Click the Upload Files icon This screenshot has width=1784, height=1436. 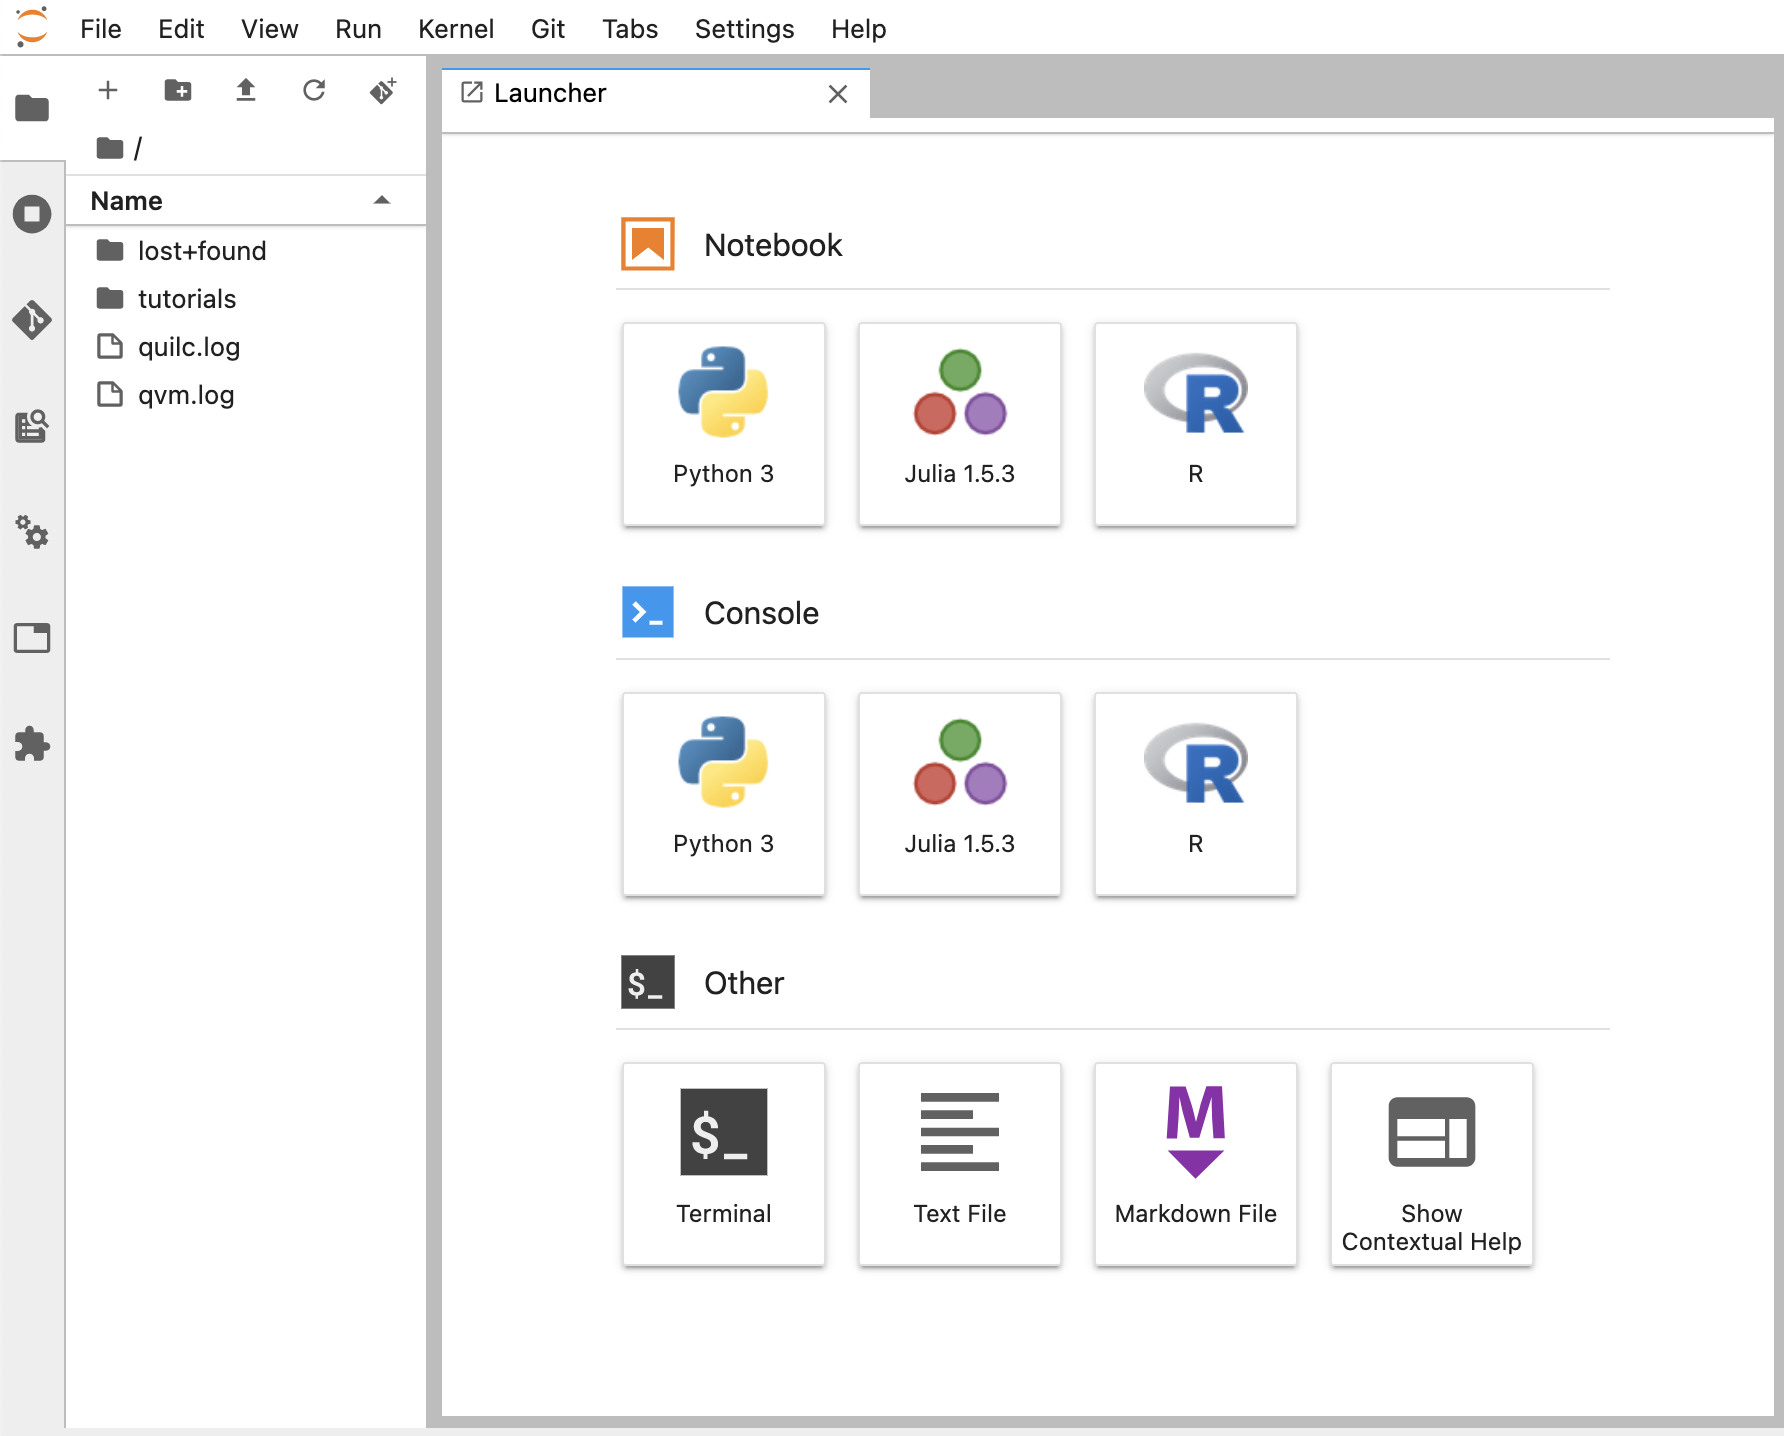246,91
